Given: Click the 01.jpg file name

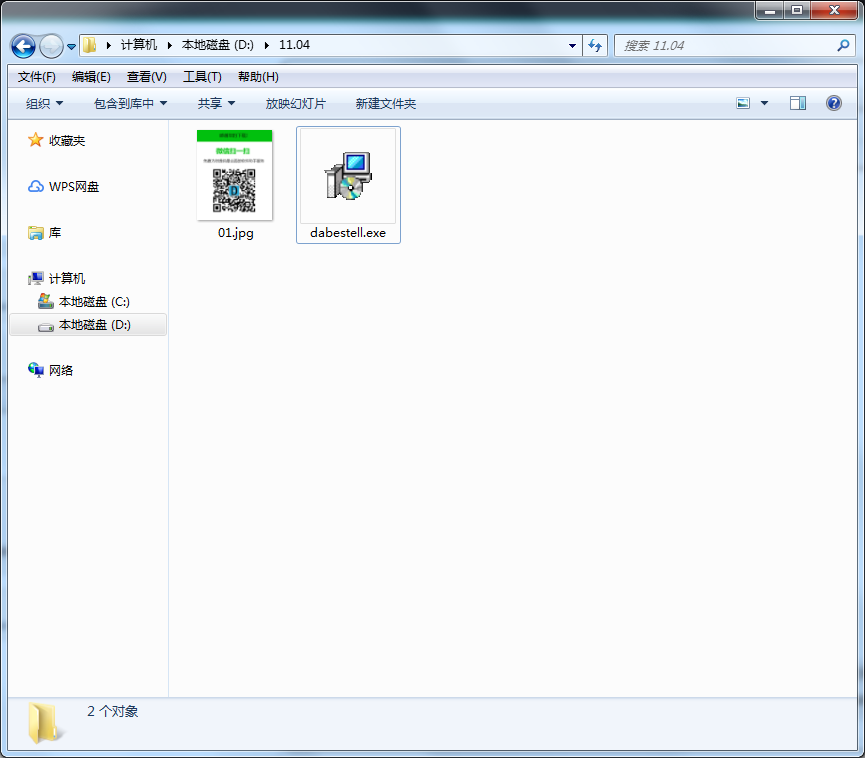Looking at the screenshot, I should [236, 233].
